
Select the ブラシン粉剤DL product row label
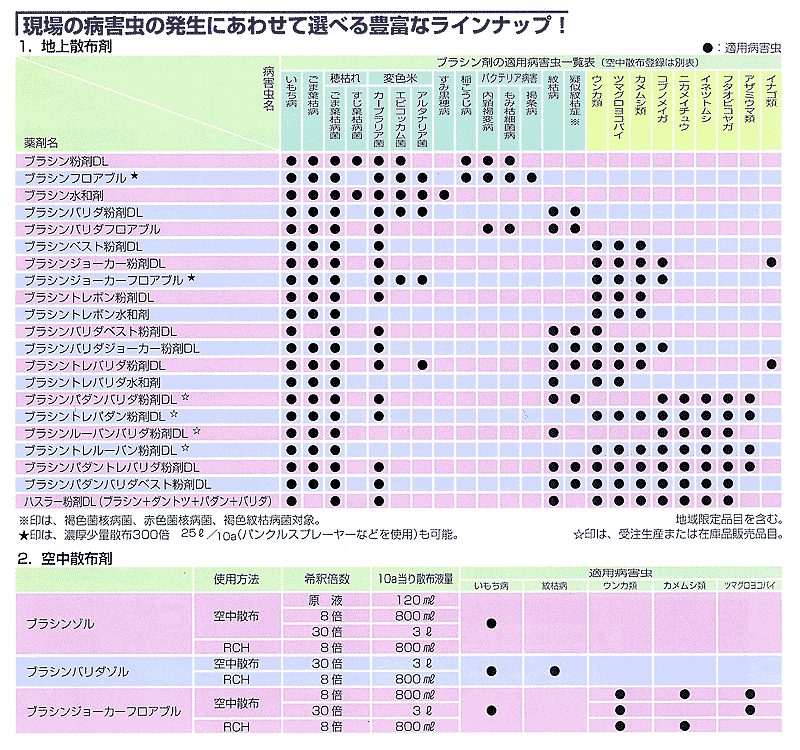[x=67, y=160]
